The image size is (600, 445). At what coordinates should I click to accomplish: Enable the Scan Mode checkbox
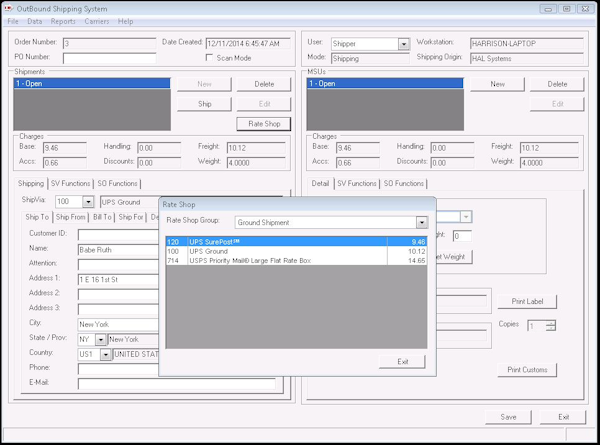click(x=209, y=57)
